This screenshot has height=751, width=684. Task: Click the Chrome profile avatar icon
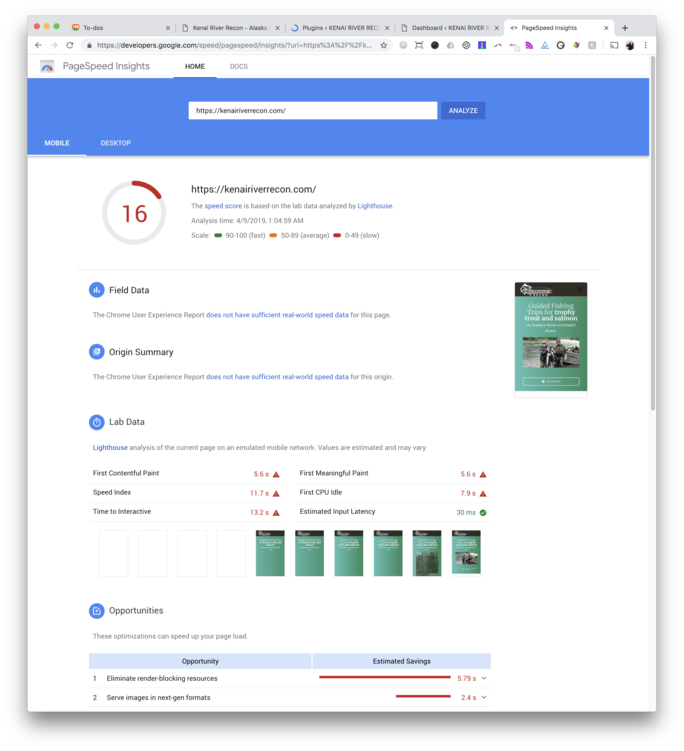click(630, 45)
